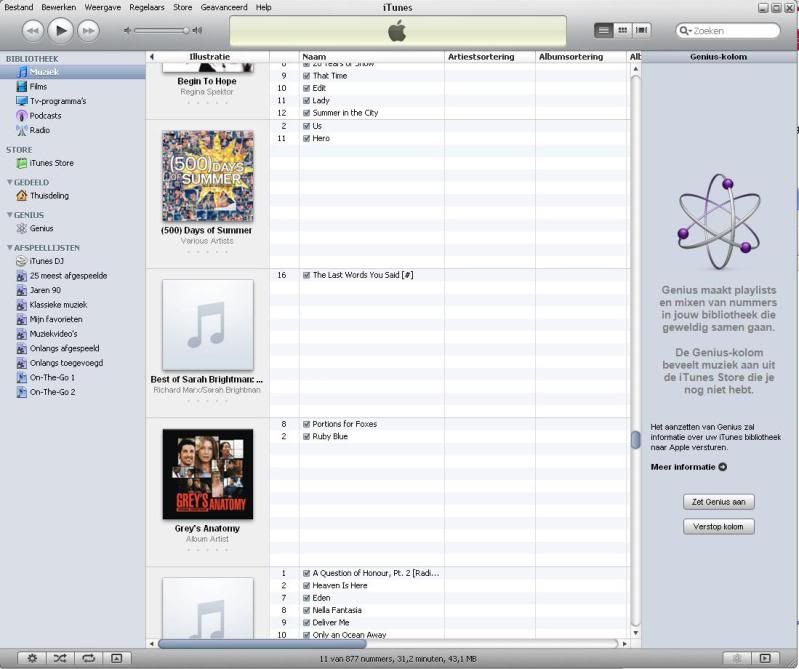The width and height of the screenshot is (799, 669).
Task: Click the arrow in the Illustratie column header
Action: pos(152,57)
